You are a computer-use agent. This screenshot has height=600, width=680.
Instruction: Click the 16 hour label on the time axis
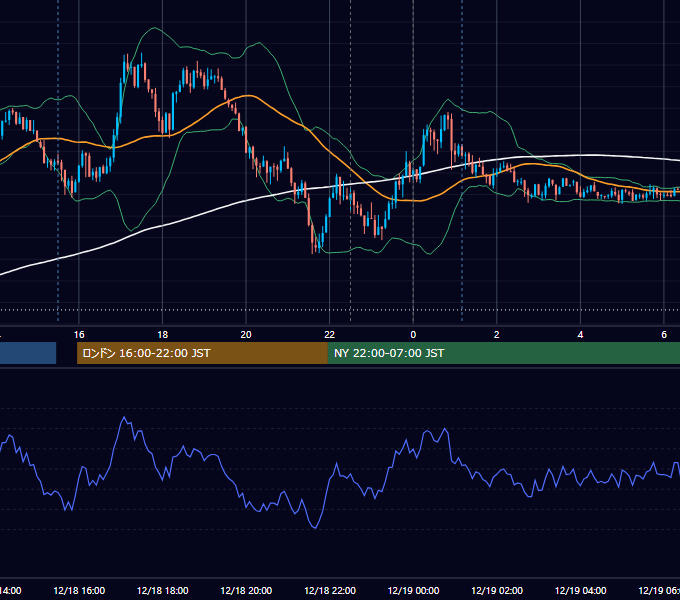click(x=79, y=335)
